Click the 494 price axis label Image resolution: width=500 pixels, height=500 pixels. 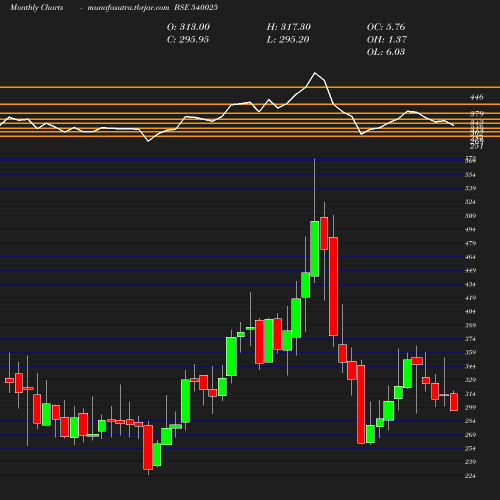(470, 230)
